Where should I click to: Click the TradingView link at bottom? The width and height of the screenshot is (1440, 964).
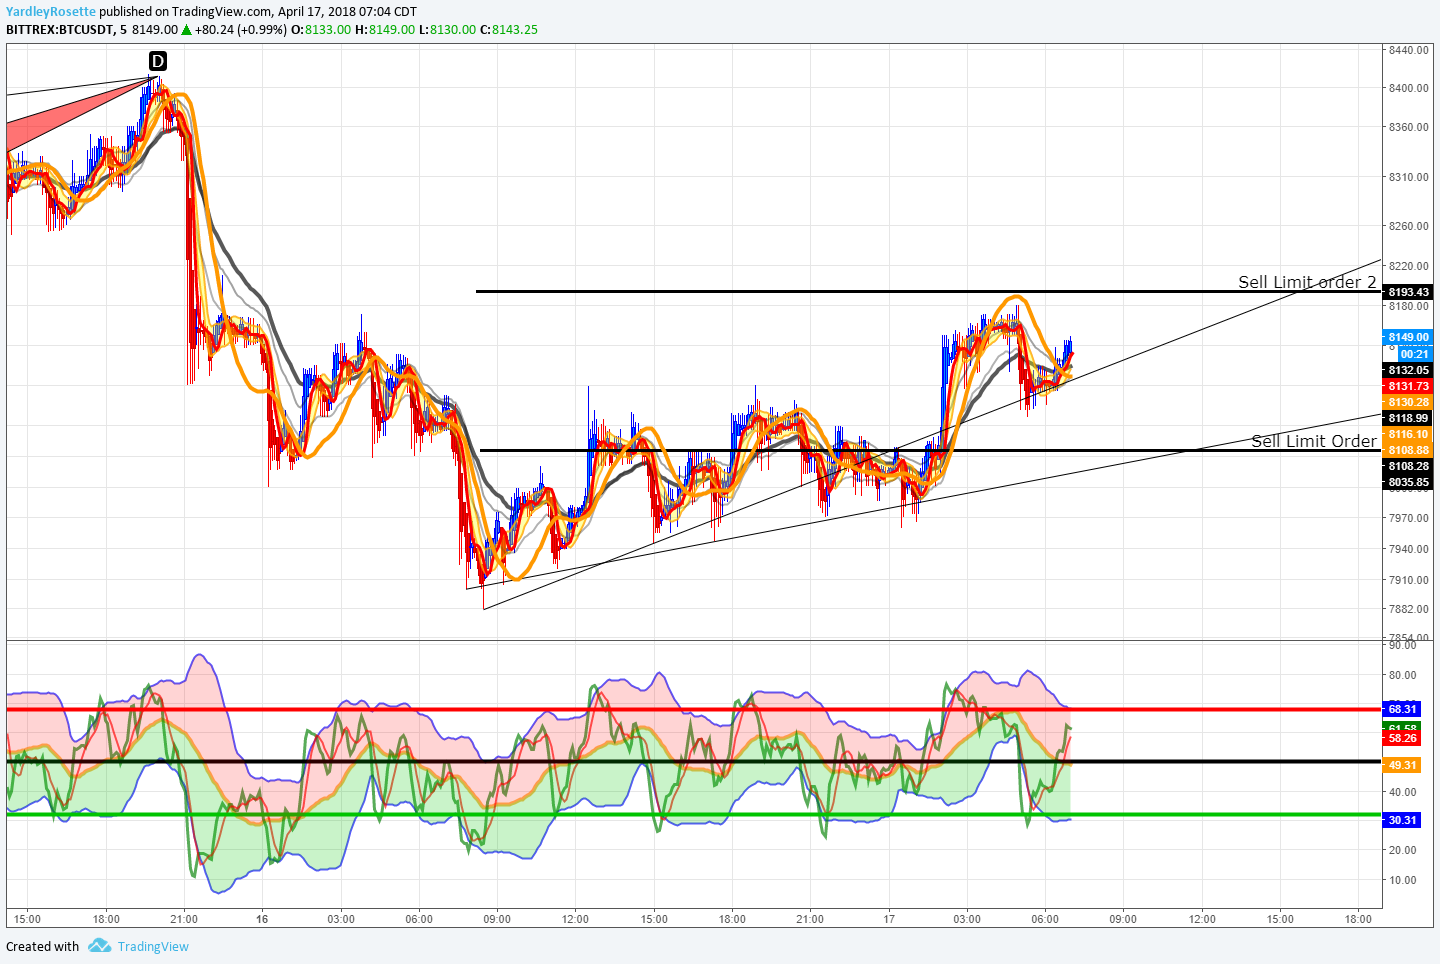click(153, 946)
